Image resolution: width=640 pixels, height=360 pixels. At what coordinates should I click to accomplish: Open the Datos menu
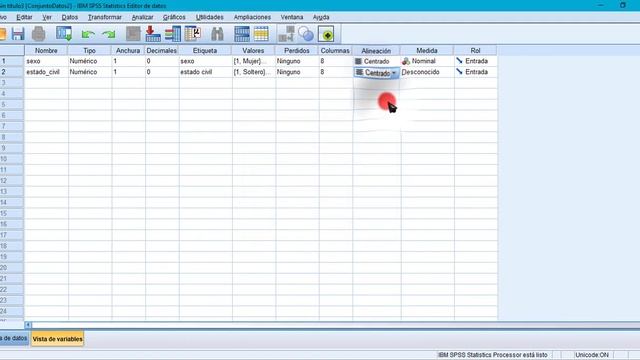point(70,17)
